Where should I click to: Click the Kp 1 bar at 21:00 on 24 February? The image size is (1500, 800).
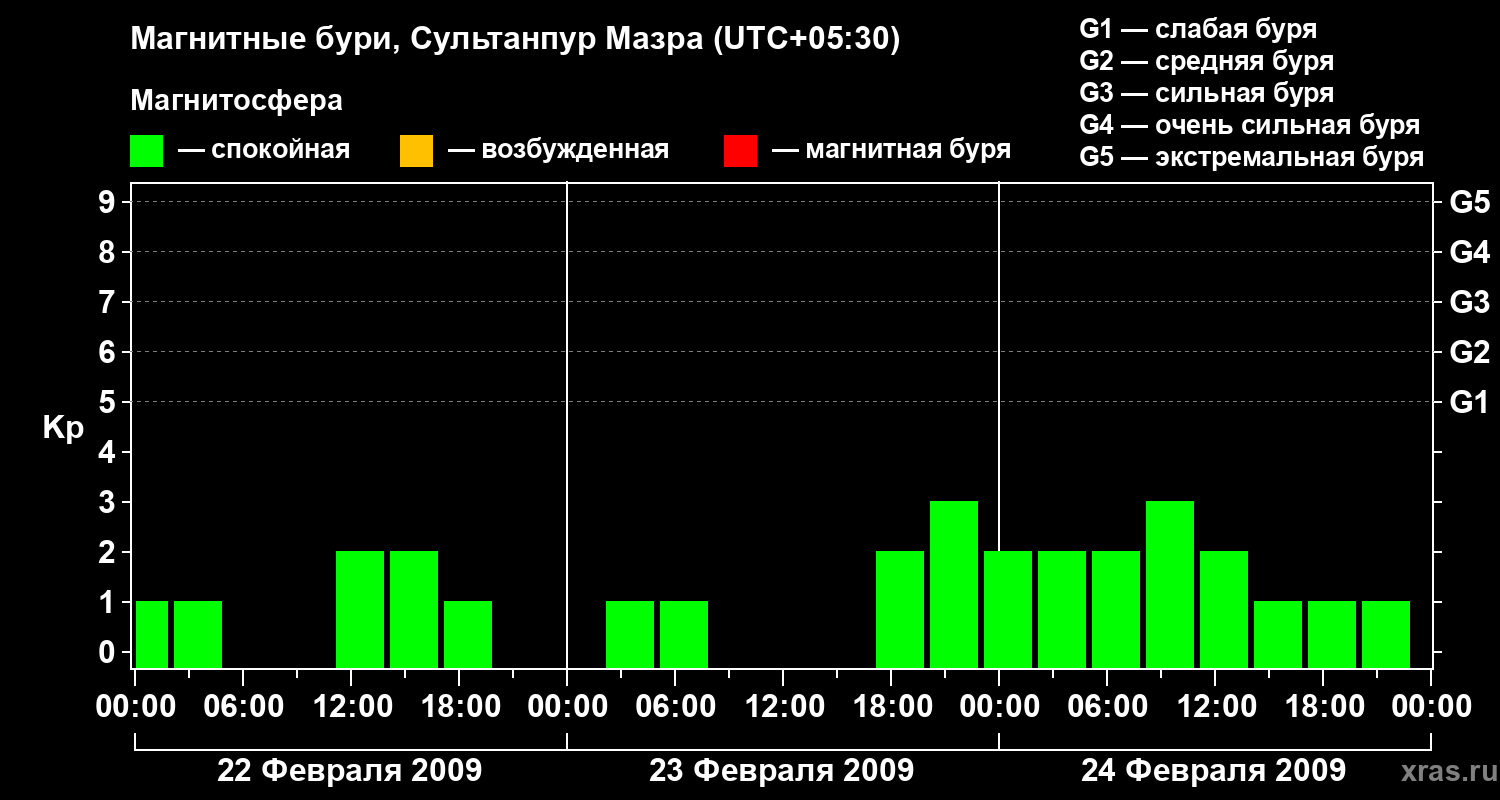point(1386,634)
